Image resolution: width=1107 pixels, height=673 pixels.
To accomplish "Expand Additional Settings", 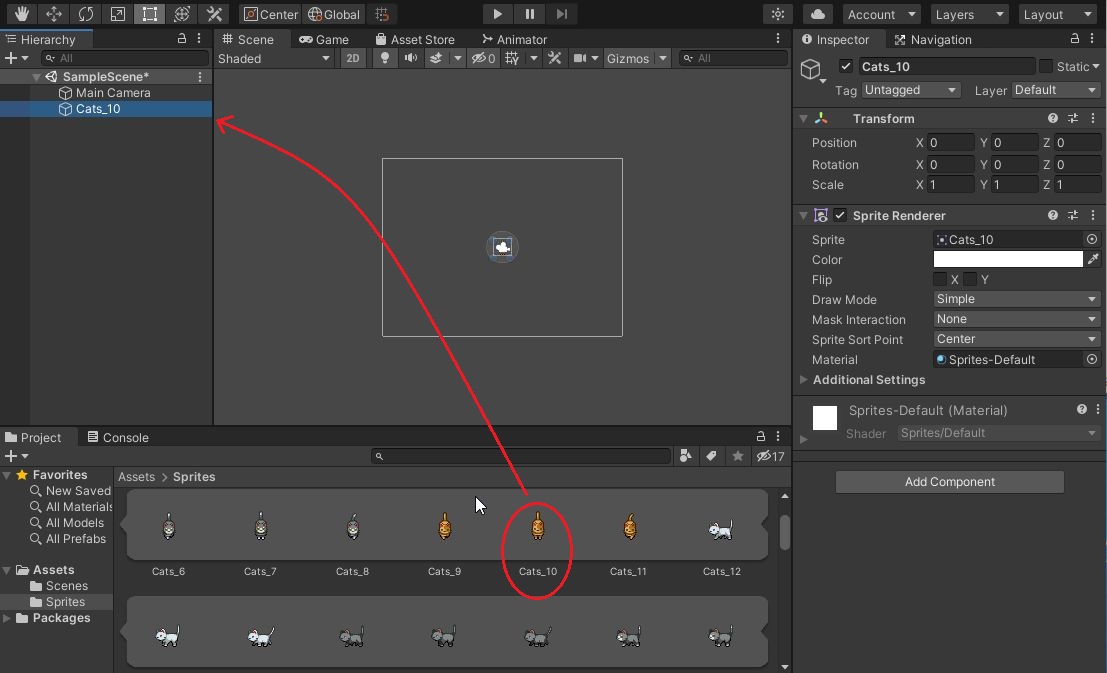I will coord(803,380).
